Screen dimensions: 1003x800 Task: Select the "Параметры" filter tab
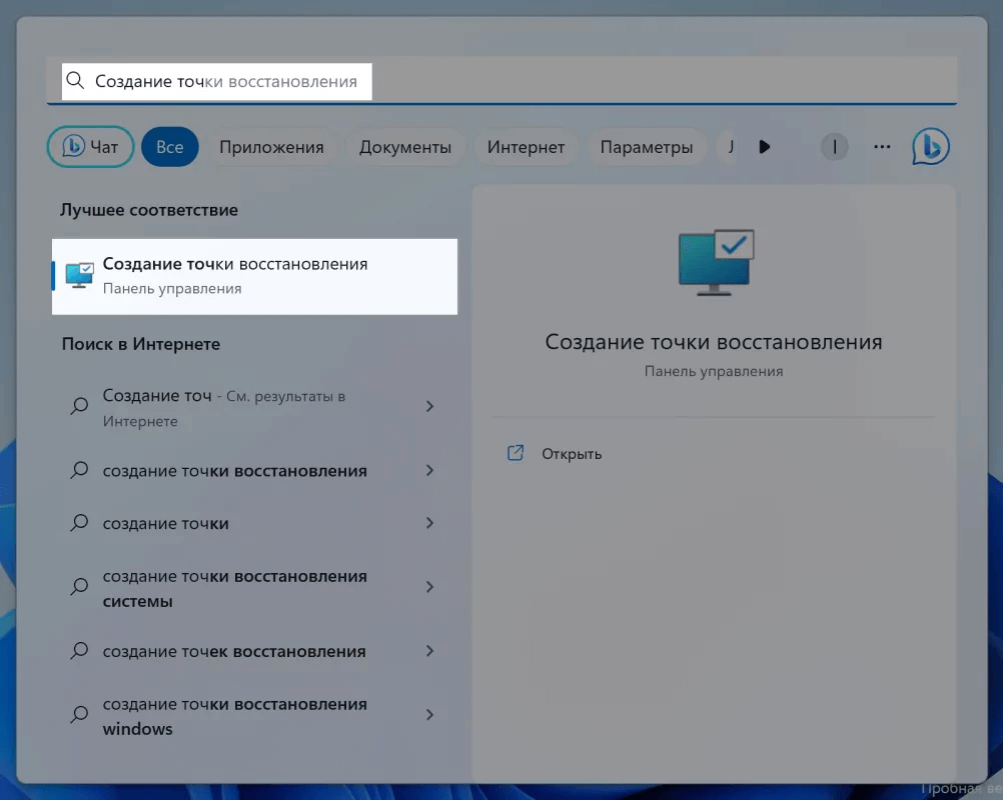[x=646, y=147]
